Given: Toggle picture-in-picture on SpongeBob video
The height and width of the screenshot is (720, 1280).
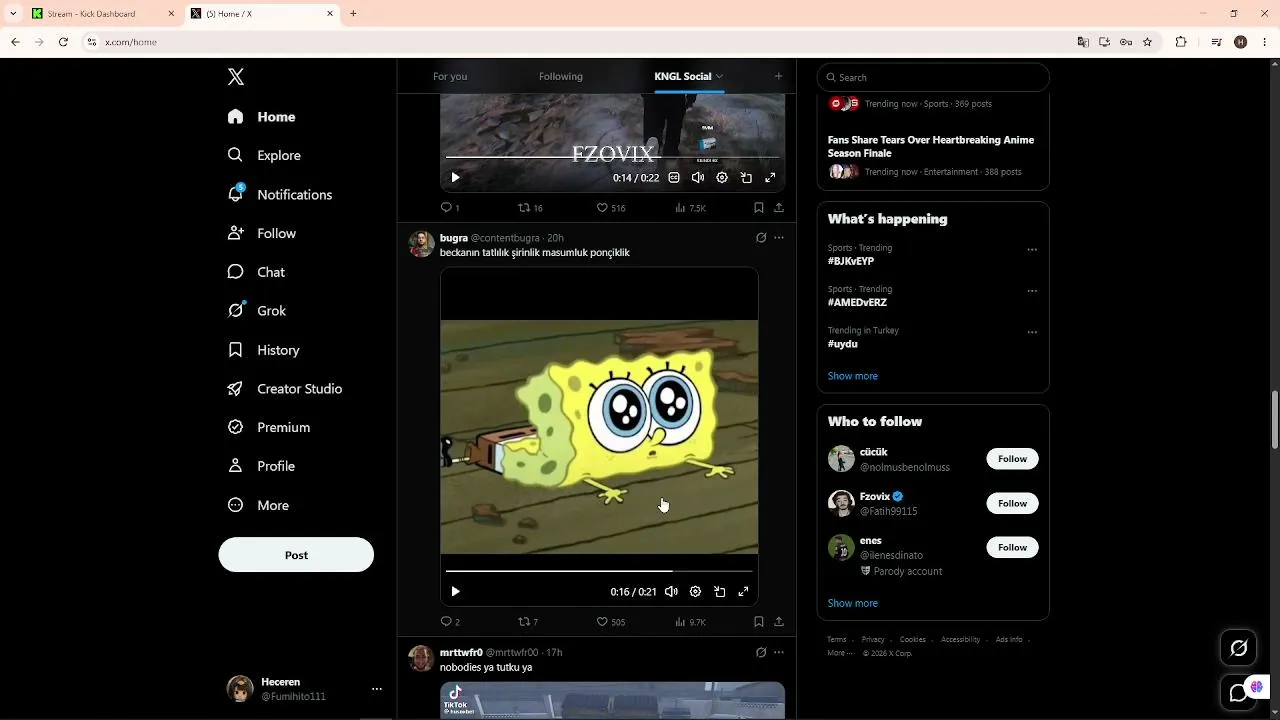Looking at the screenshot, I should pyautogui.click(x=719, y=592).
